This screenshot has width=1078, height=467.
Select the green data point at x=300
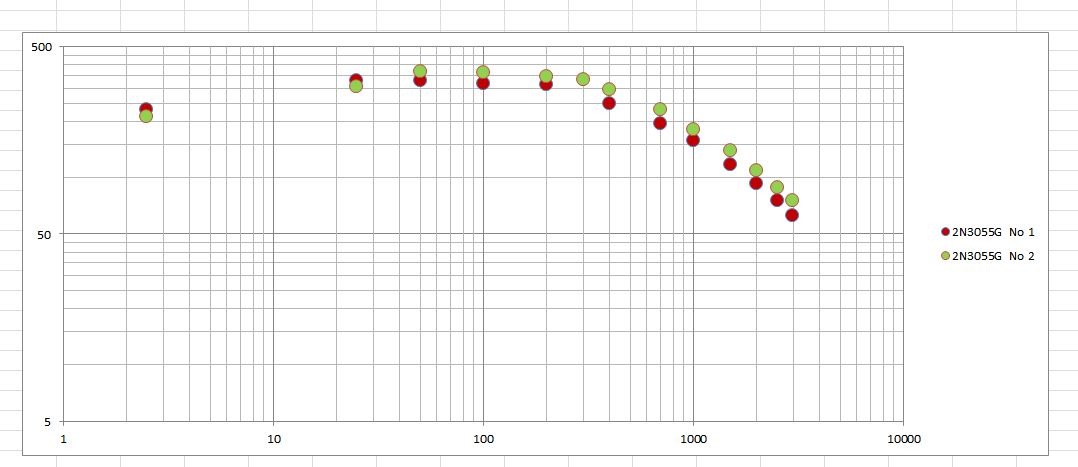[583, 79]
